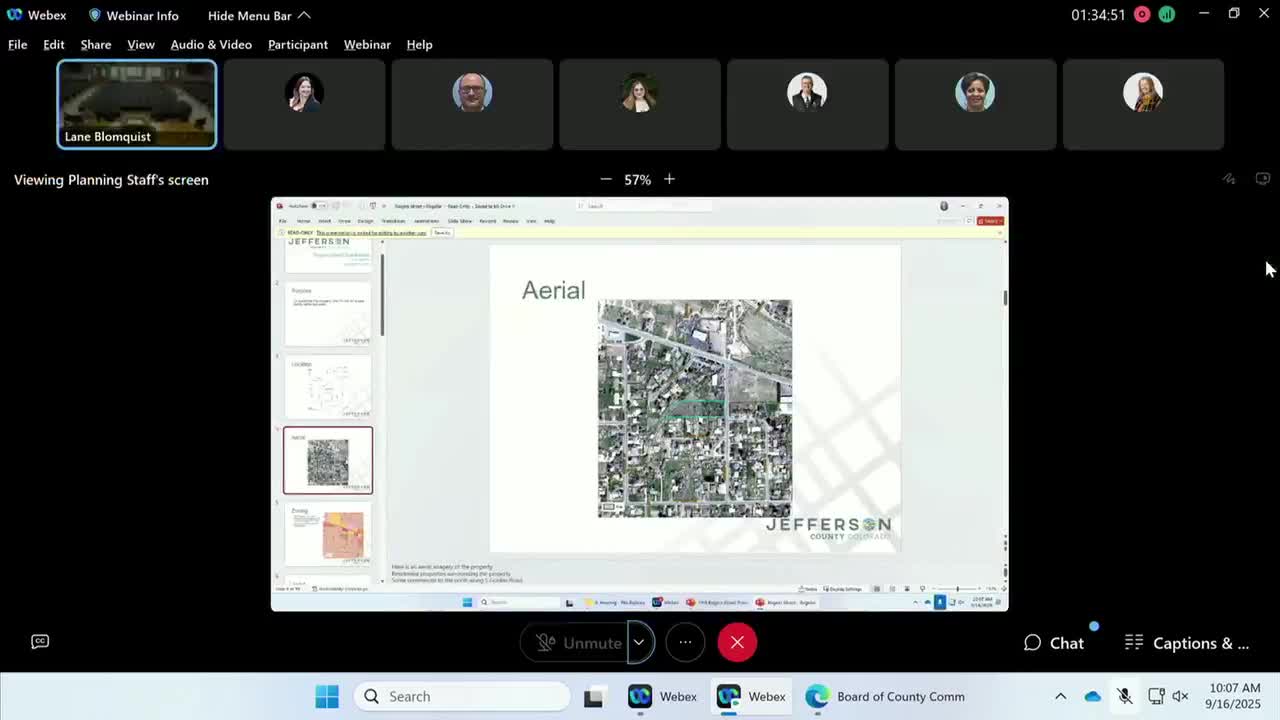Expand the Unmute audio options arrow
Image resolution: width=1280 pixels, height=720 pixels.
point(639,643)
